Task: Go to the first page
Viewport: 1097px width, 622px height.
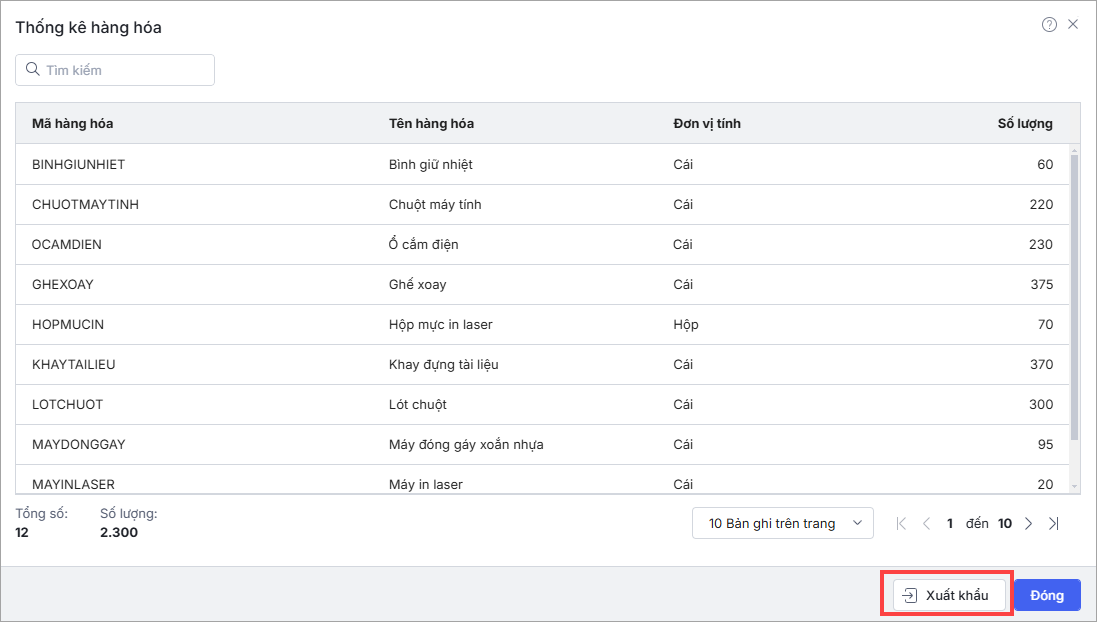Action: (902, 523)
